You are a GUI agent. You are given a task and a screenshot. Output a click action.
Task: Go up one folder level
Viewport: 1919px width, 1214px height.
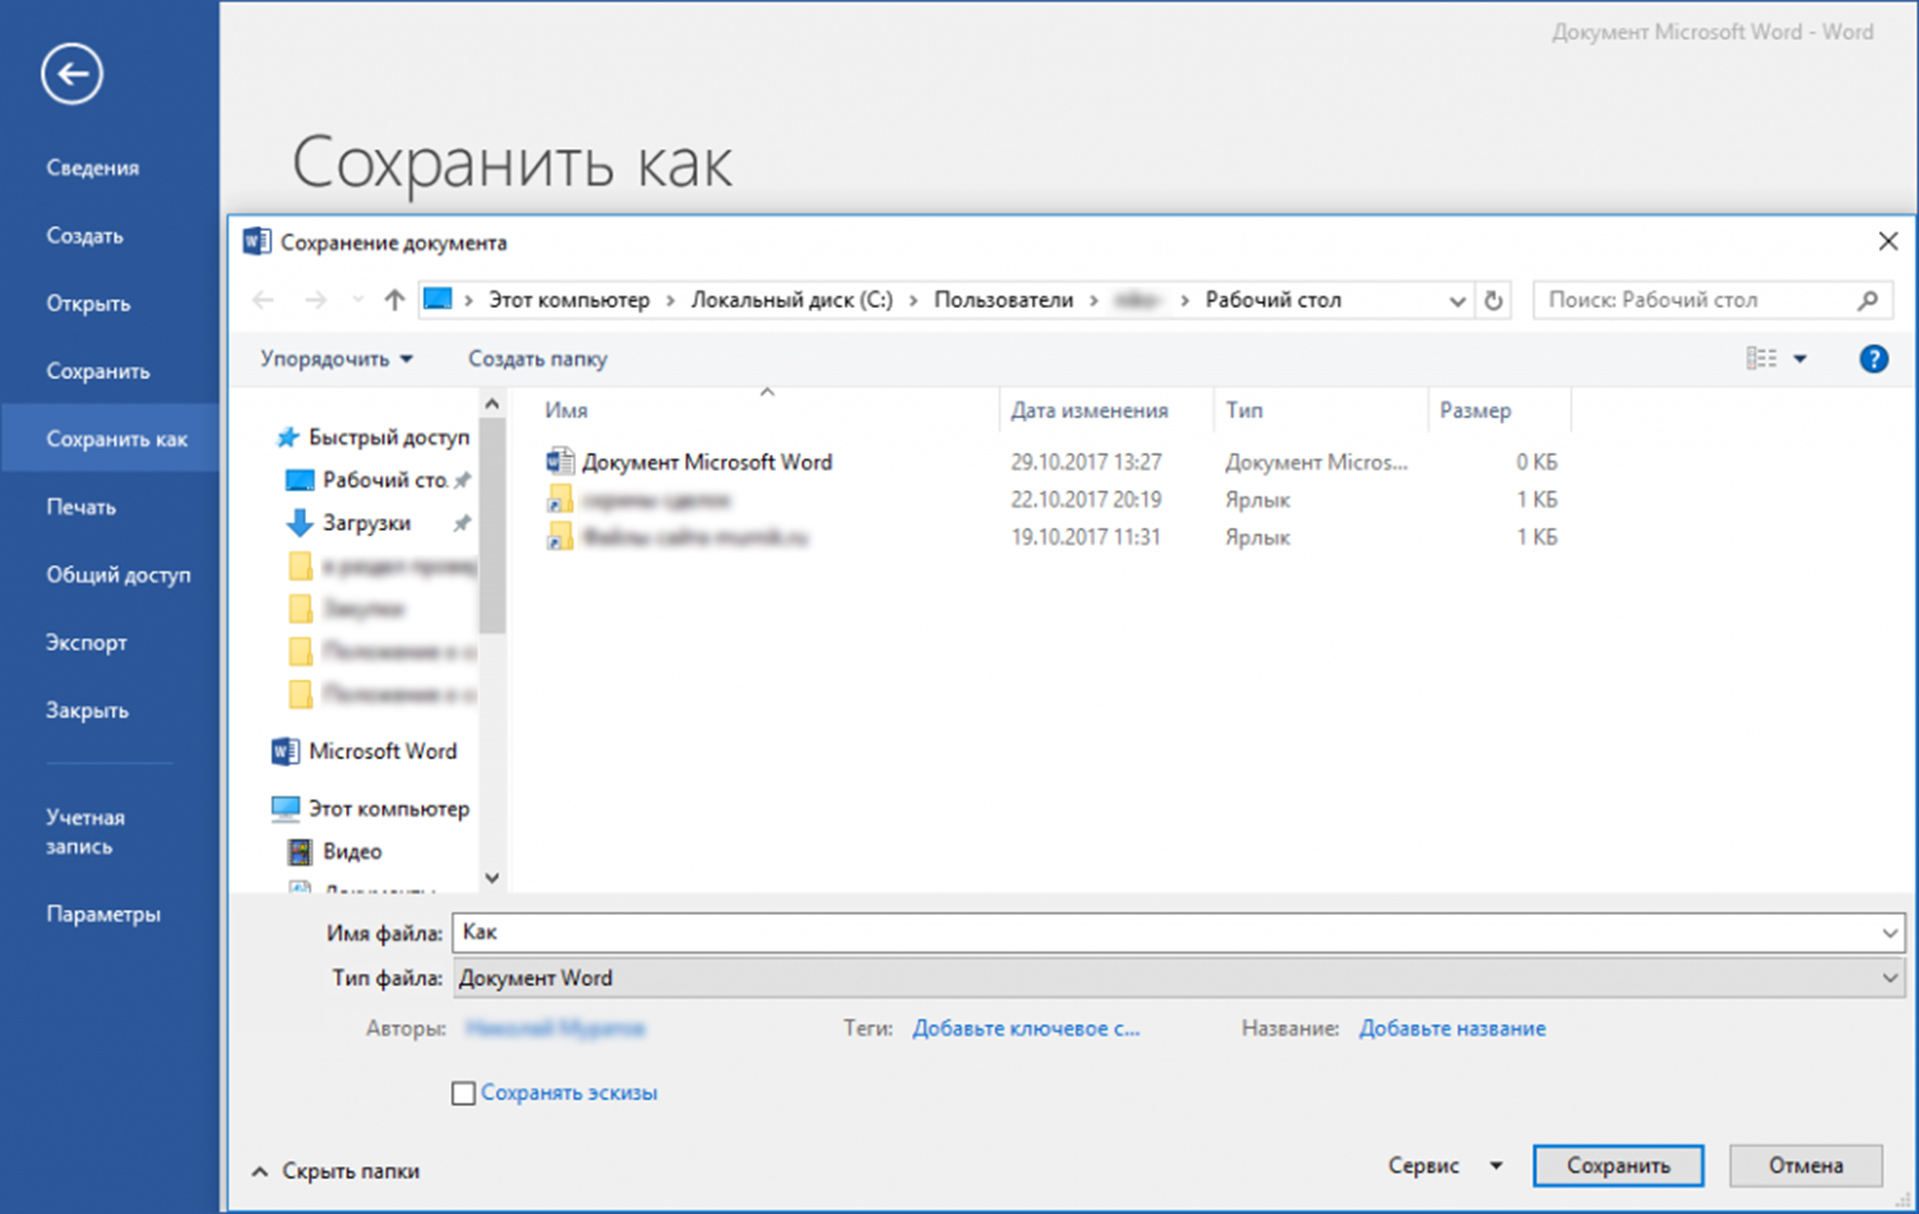pyautogui.click(x=394, y=300)
